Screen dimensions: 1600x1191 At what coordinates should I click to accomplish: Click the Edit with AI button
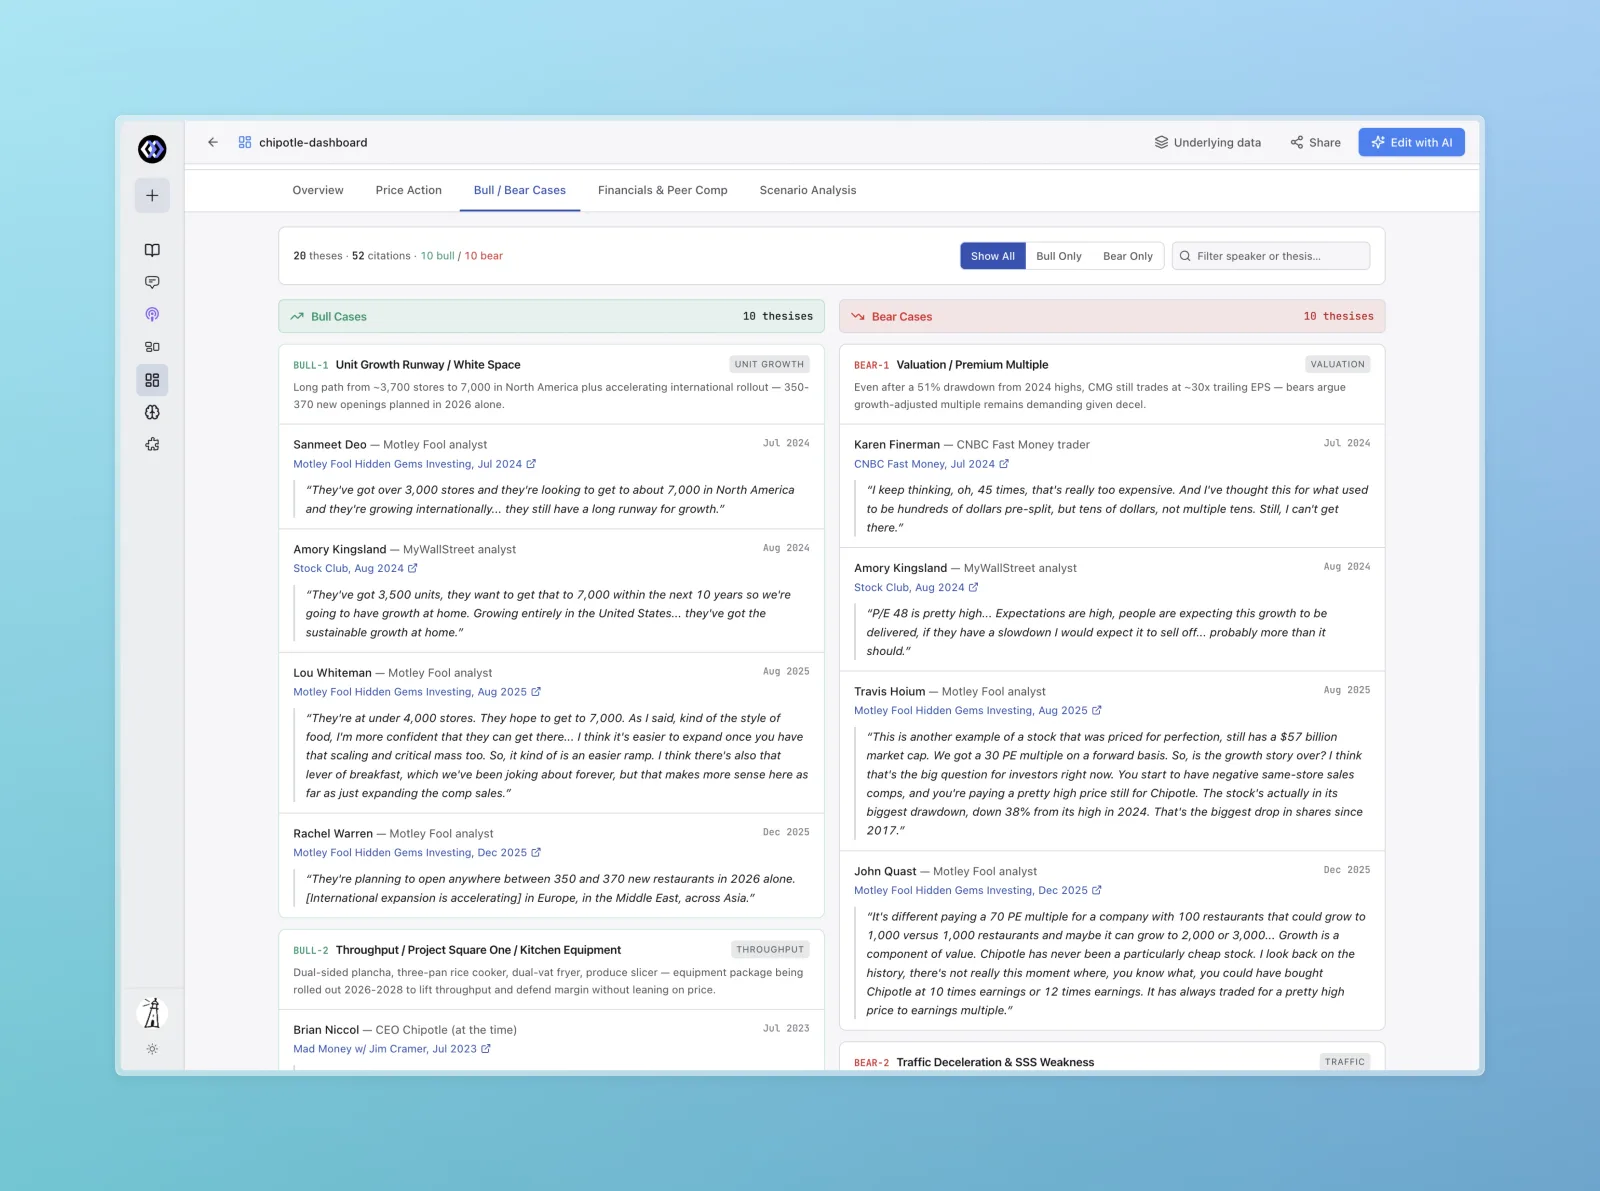(1411, 142)
